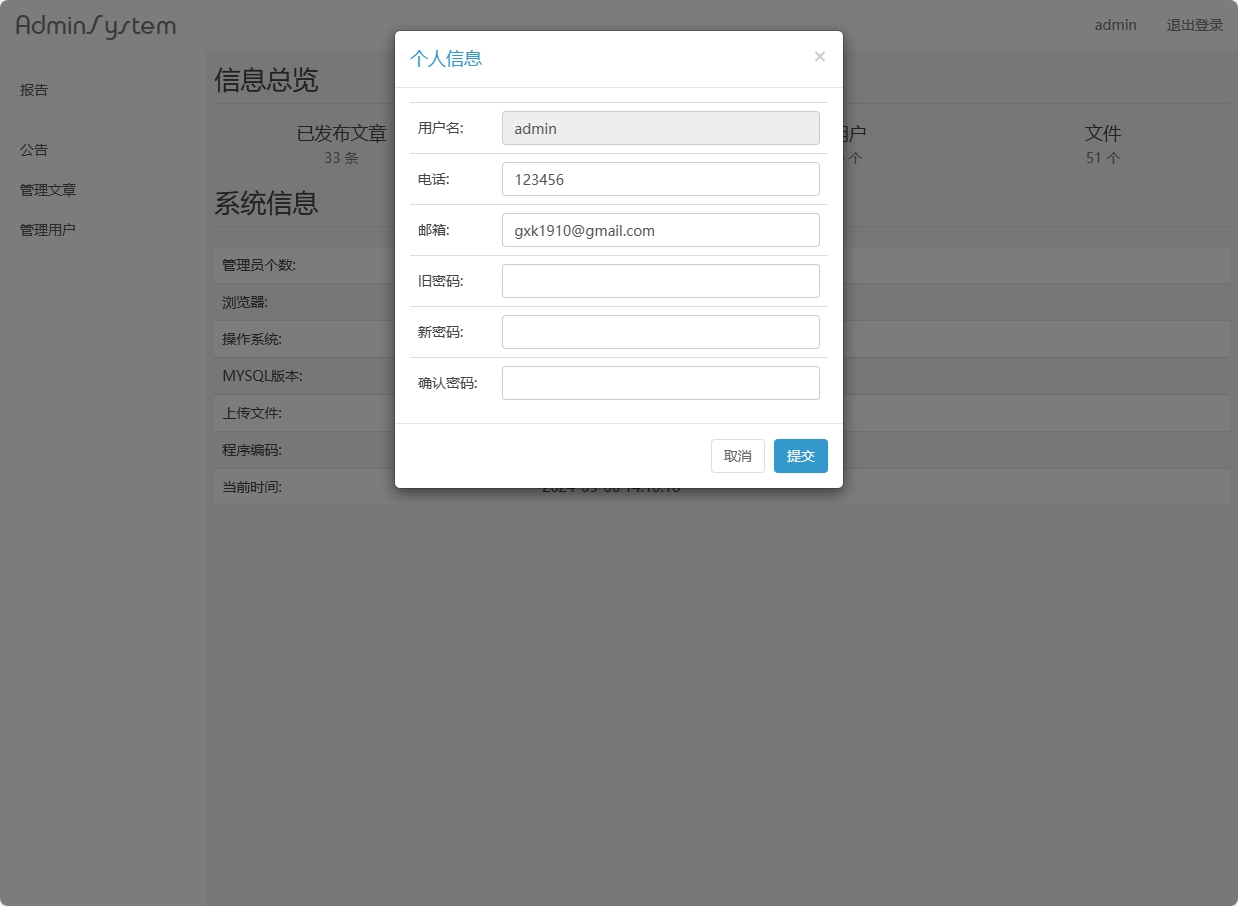Click the 个人信息 dialog title
The image size is (1238, 906).
point(446,59)
